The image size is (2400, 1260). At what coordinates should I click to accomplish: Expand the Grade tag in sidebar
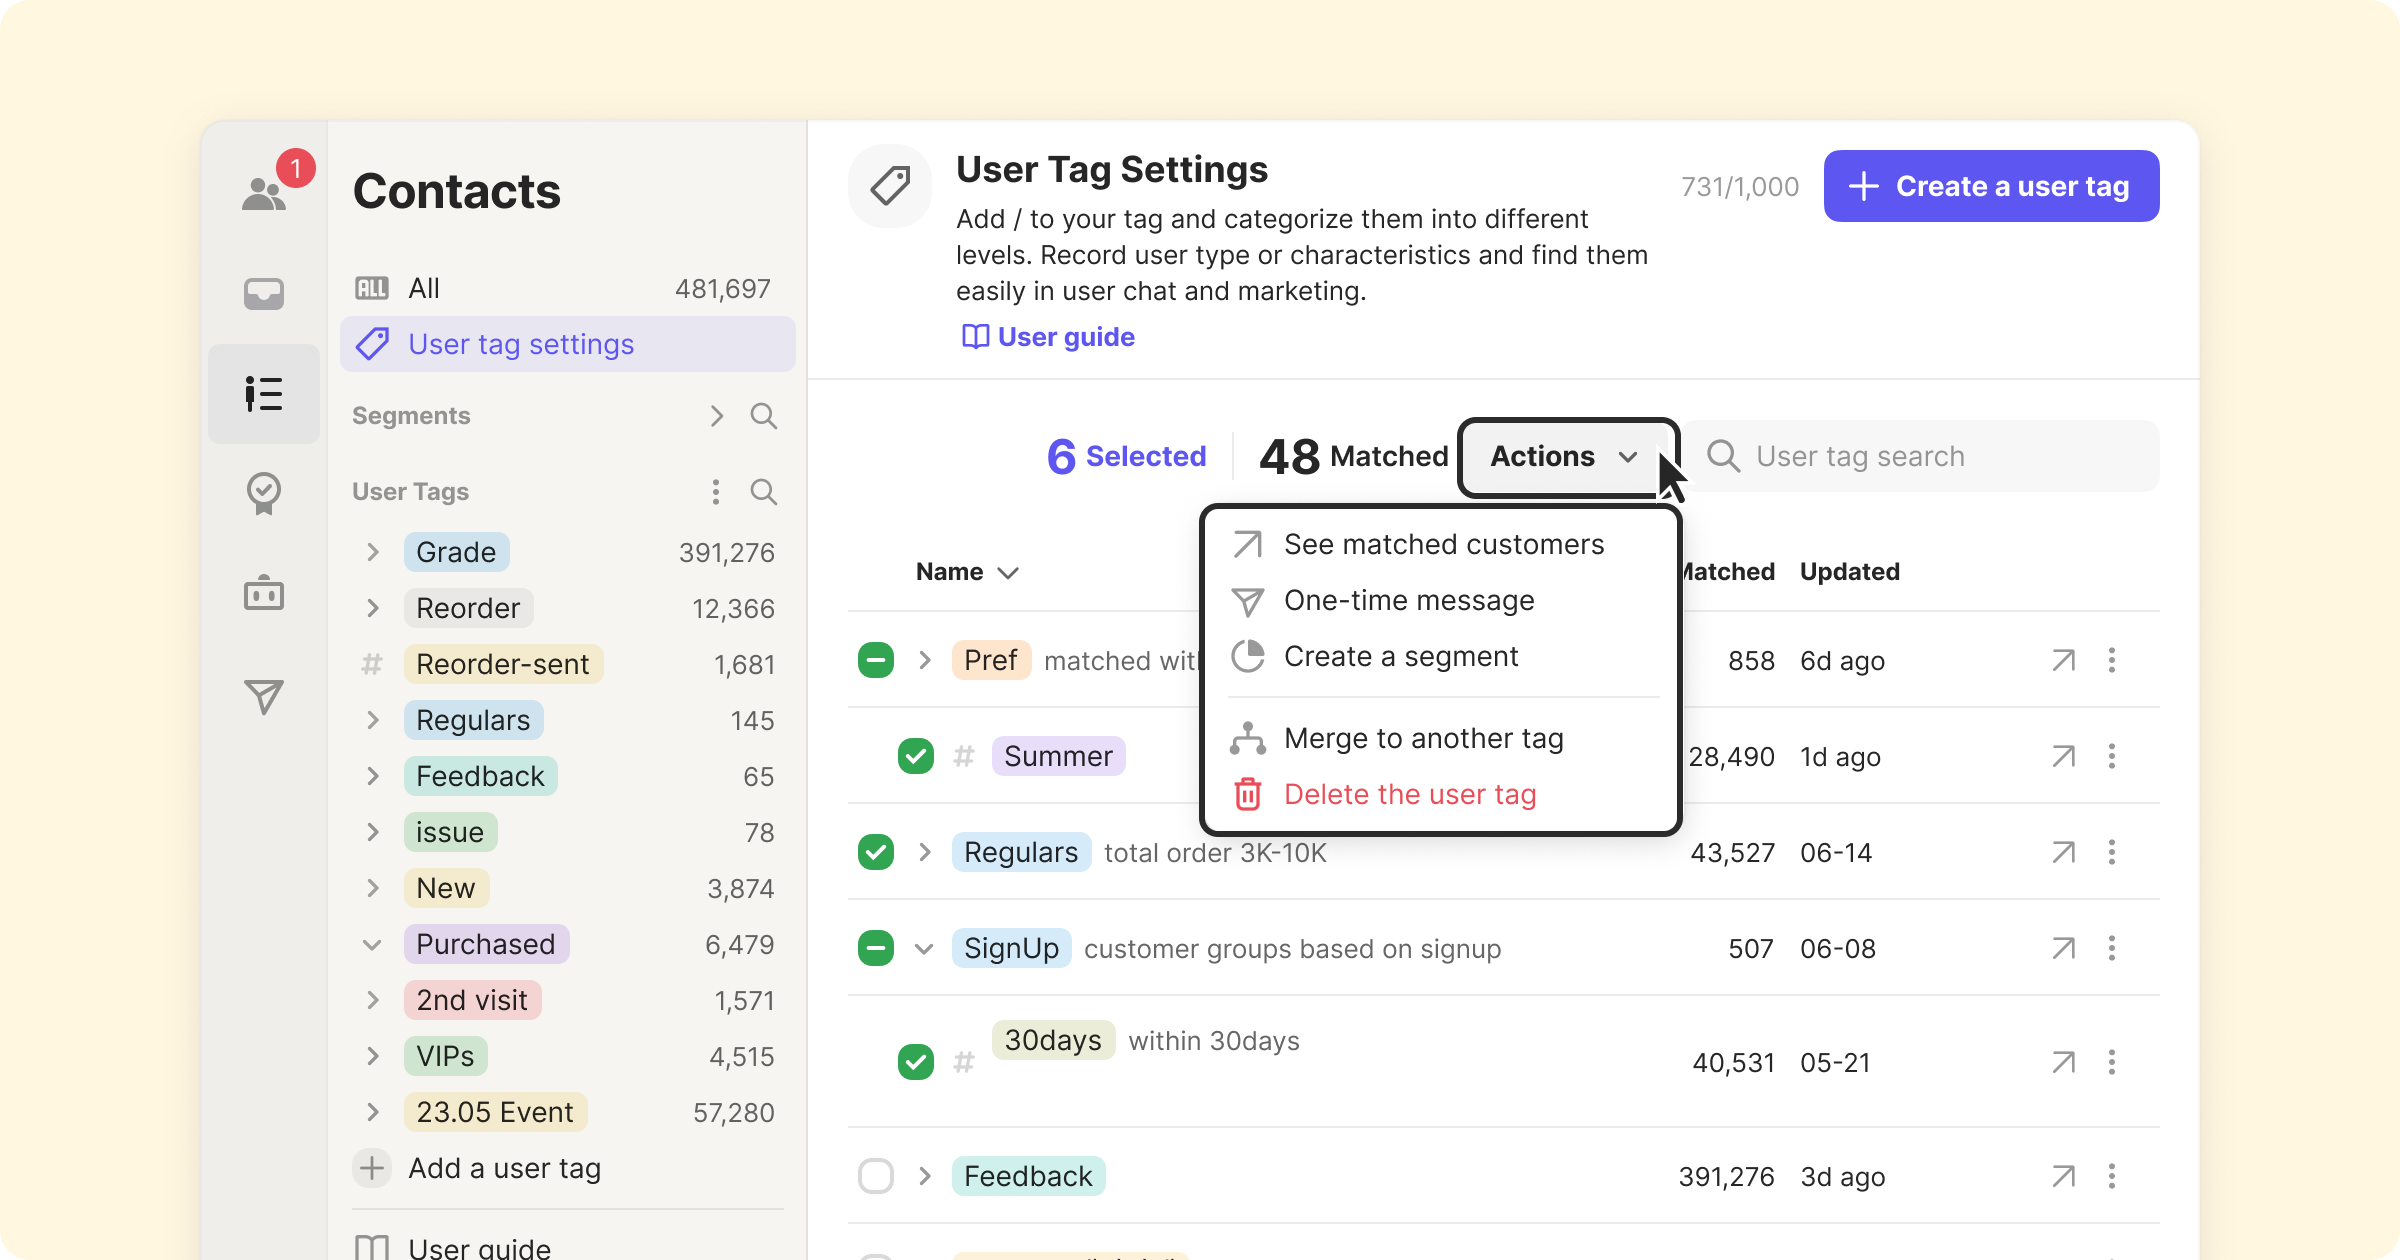pyautogui.click(x=372, y=552)
